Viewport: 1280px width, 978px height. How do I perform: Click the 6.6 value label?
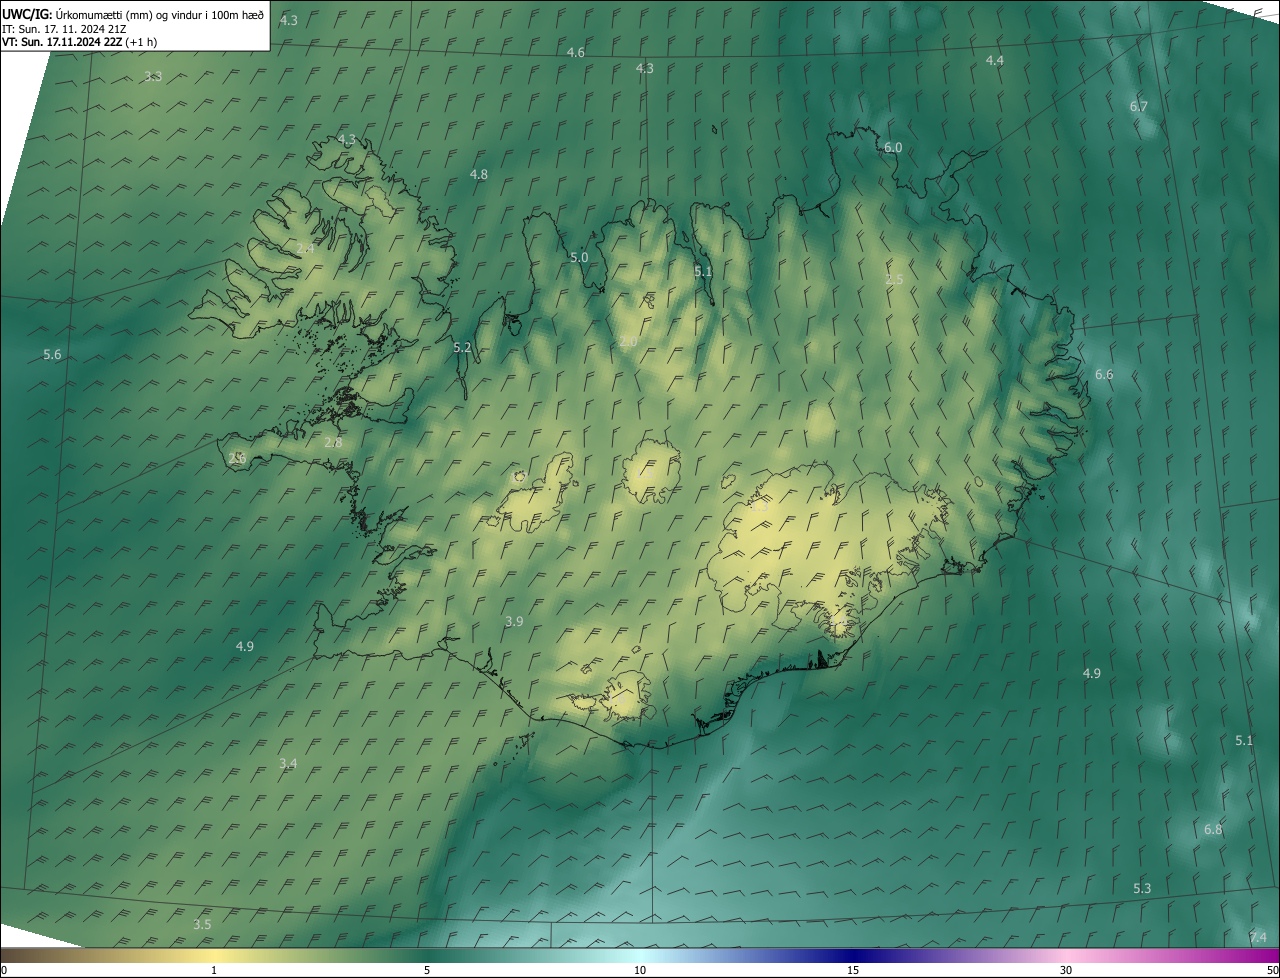point(1104,375)
